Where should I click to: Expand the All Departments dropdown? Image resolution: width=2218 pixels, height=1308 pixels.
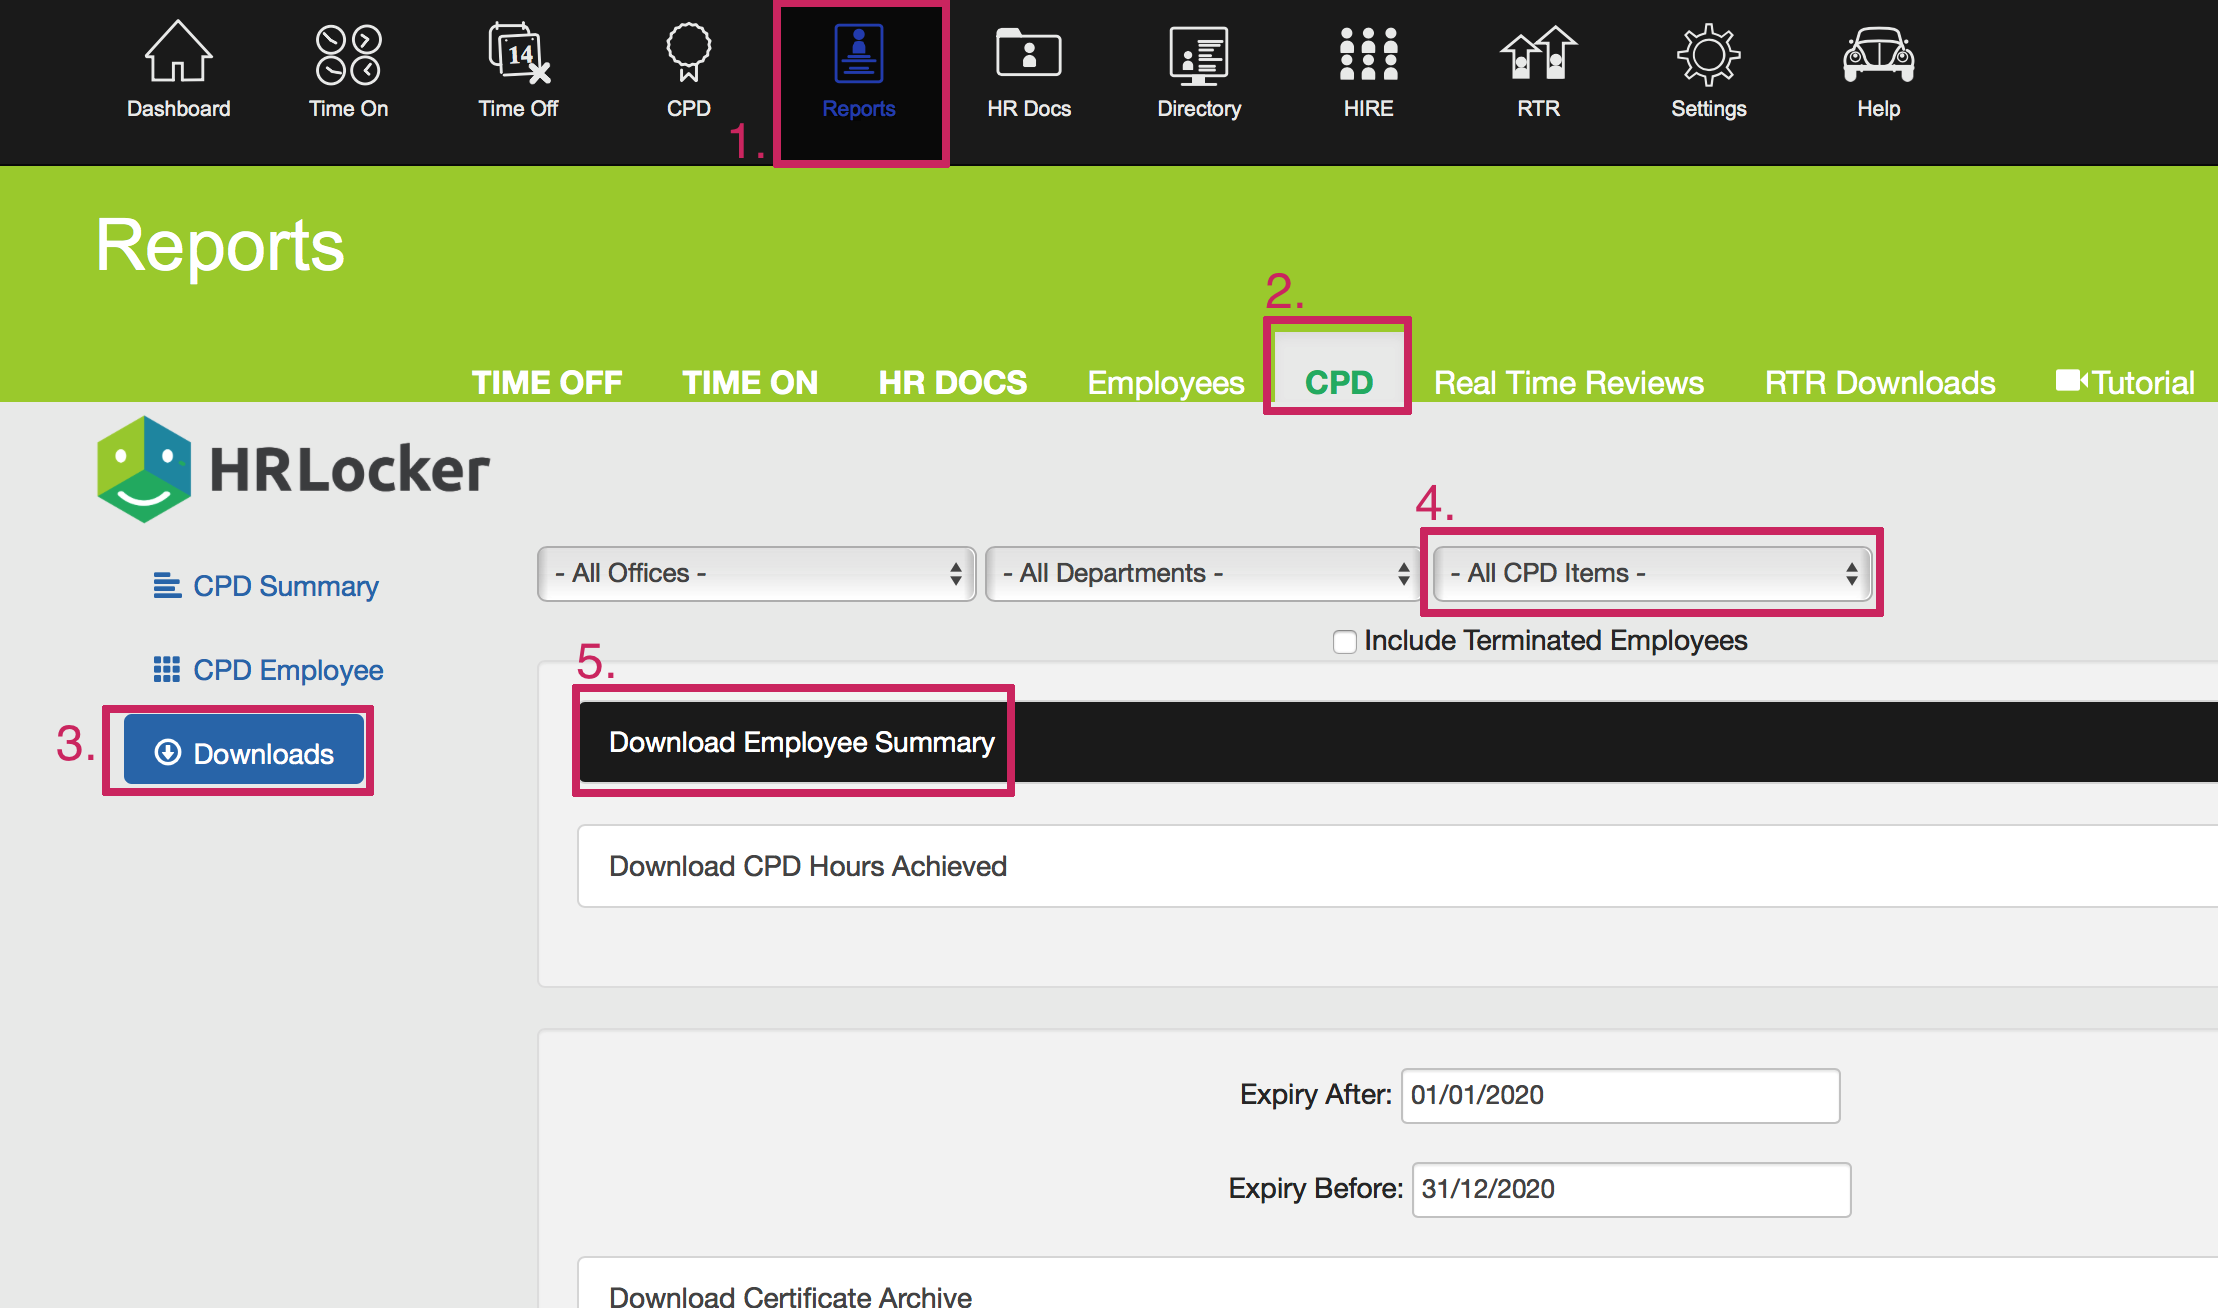tap(1203, 573)
